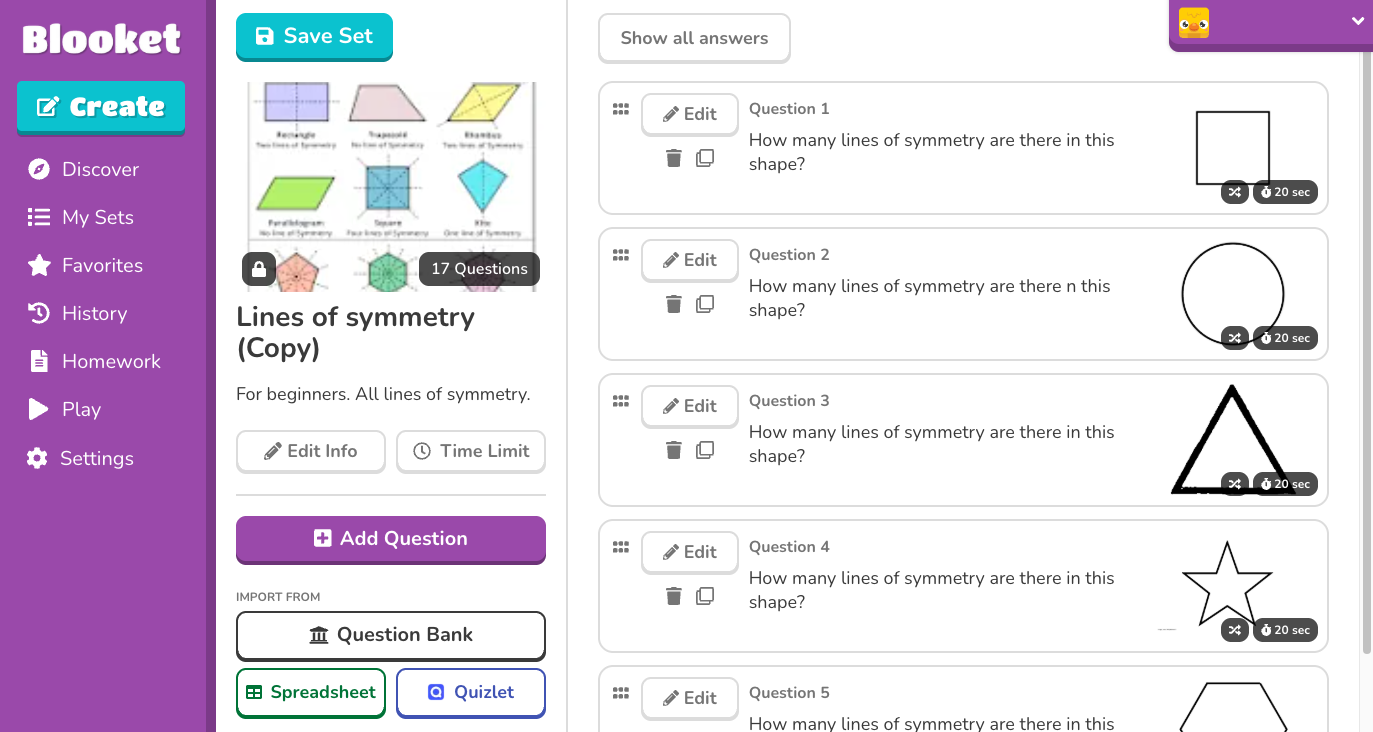1373x732 pixels.
Task: Duplicate Question 3 using the copy icon
Action: (x=705, y=450)
